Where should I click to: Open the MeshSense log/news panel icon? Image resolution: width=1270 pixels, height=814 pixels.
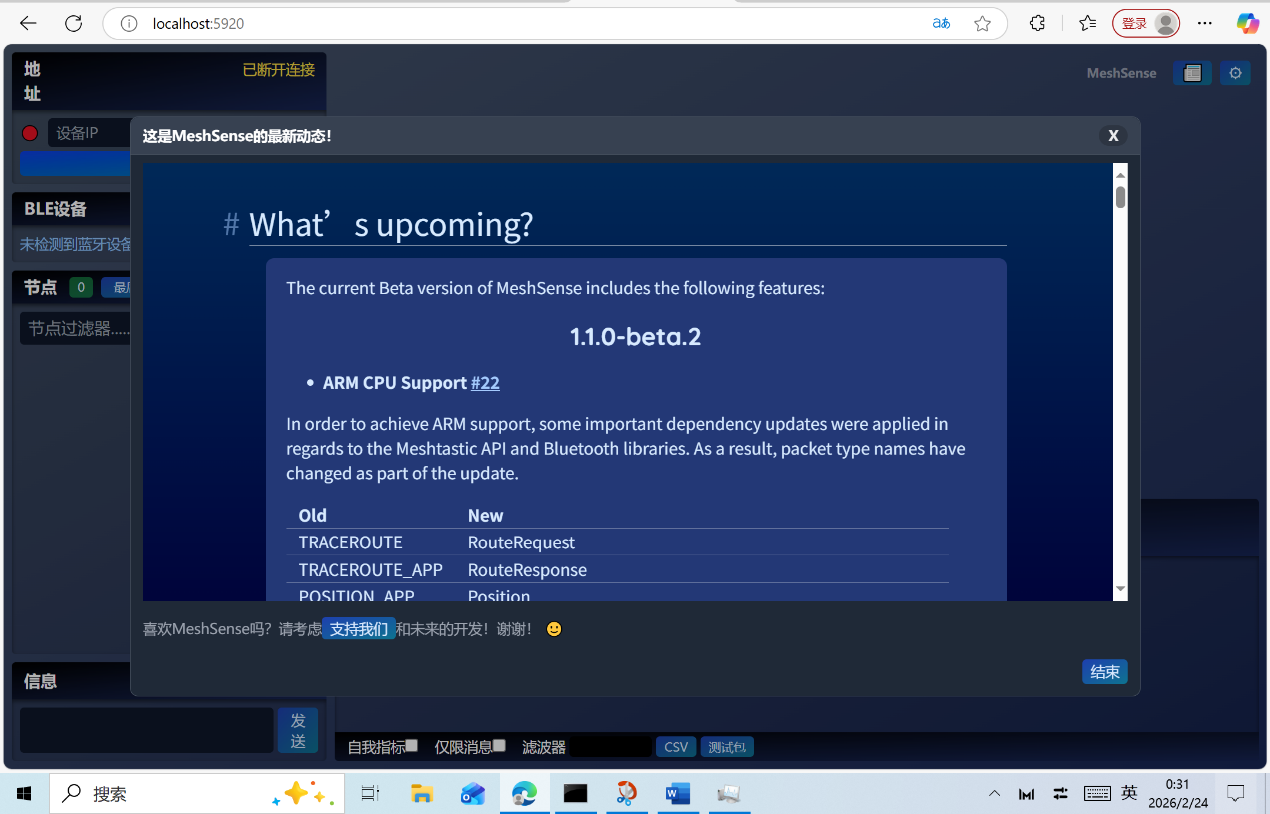pos(1192,73)
